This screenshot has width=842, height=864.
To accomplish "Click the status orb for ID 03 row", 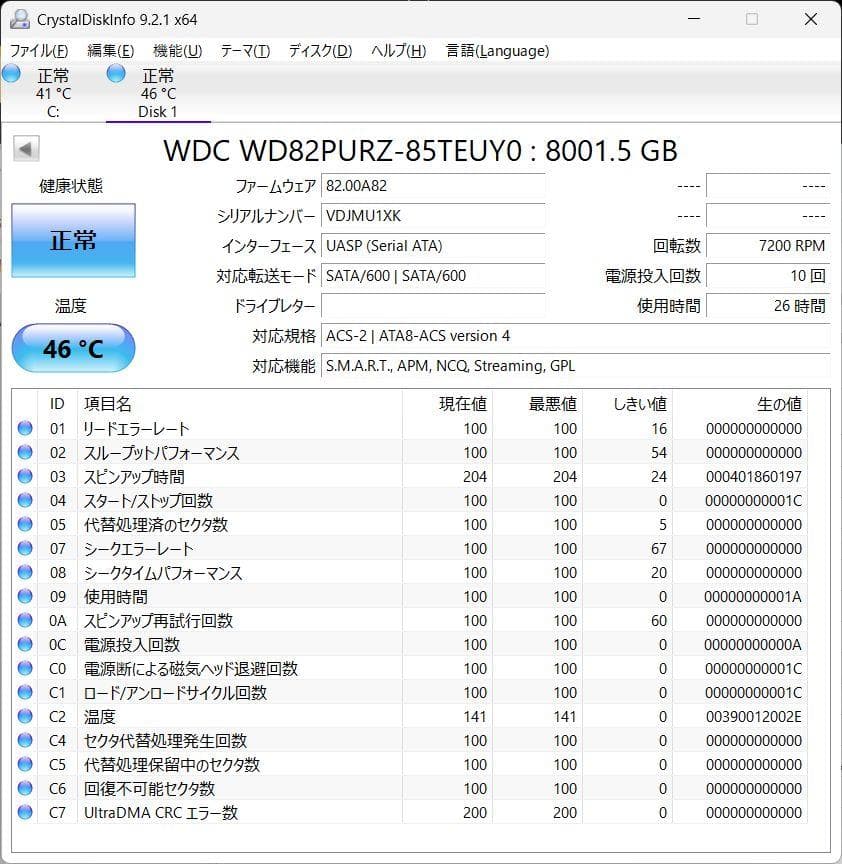I will pos(25,476).
